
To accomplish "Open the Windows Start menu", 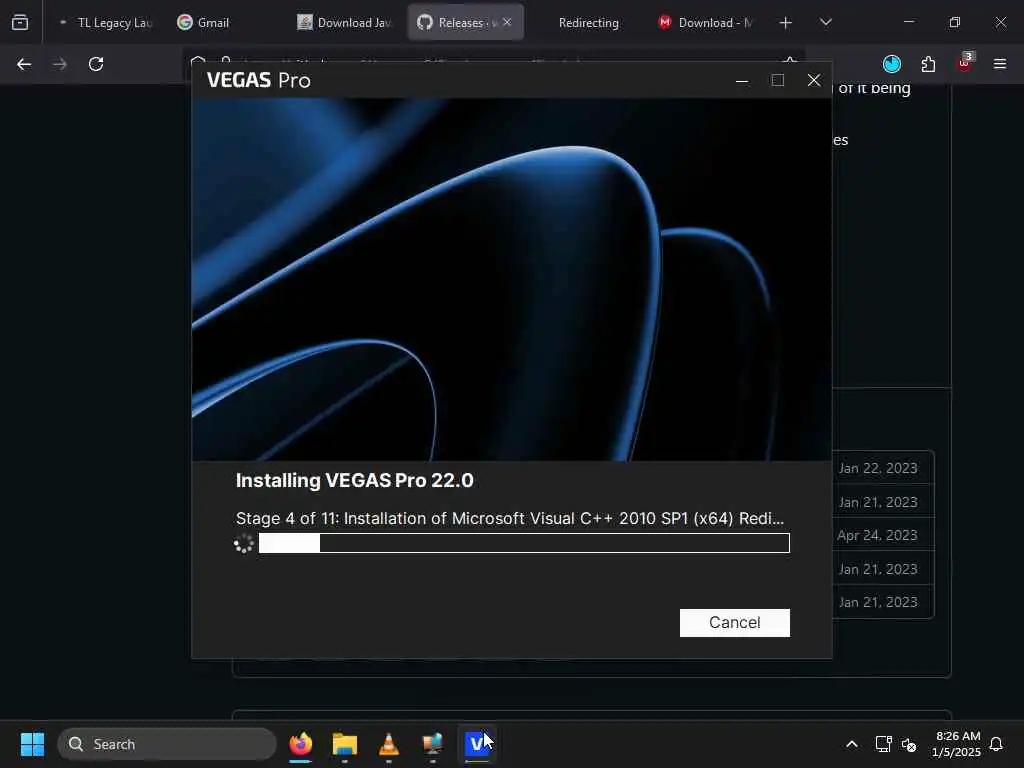I will click(x=32, y=744).
